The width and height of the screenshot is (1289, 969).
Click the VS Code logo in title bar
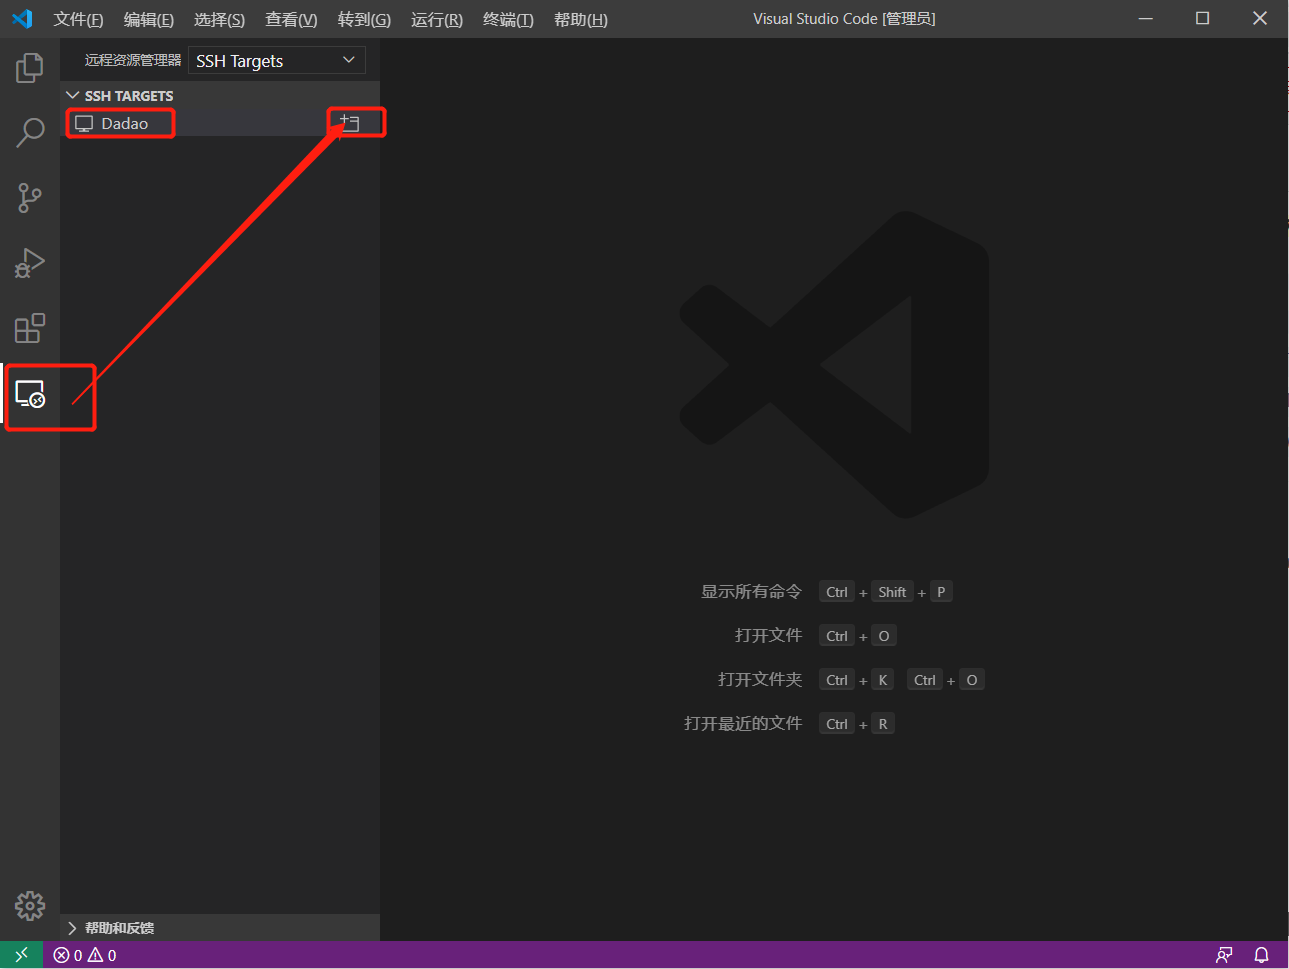(22, 19)
